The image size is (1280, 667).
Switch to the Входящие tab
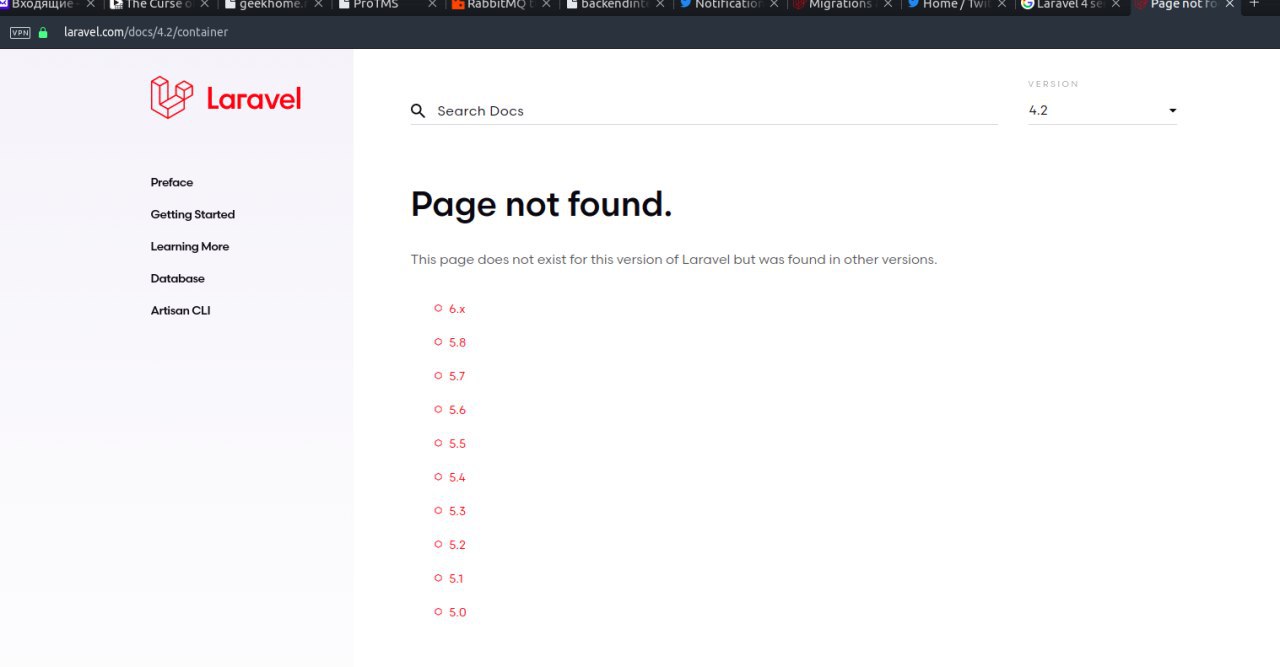(x=40, y=4)
